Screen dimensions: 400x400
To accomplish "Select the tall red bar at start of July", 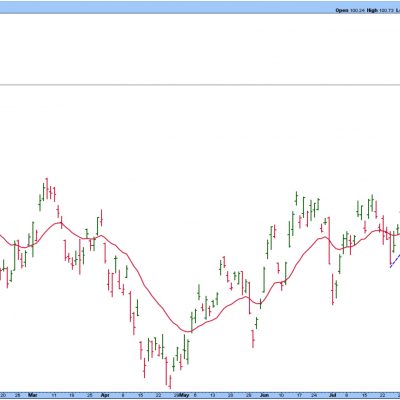I will (x=329, y=241).
